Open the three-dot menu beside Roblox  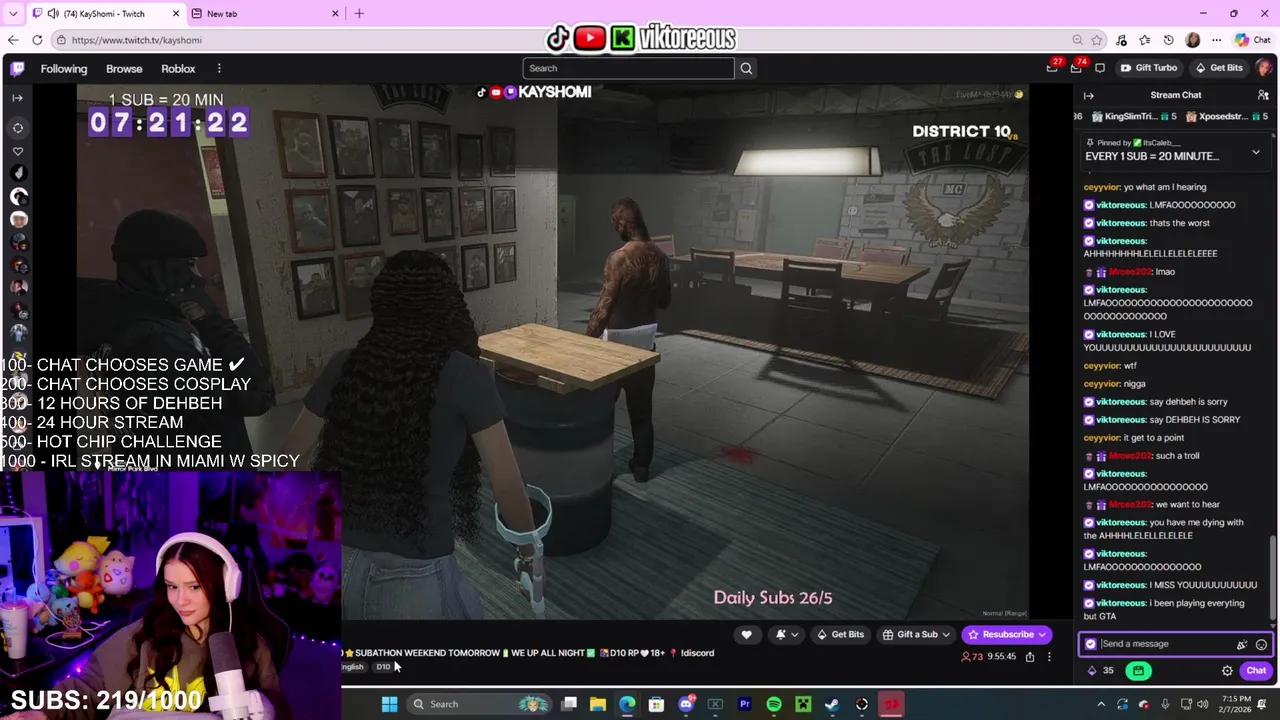[219, 68]
